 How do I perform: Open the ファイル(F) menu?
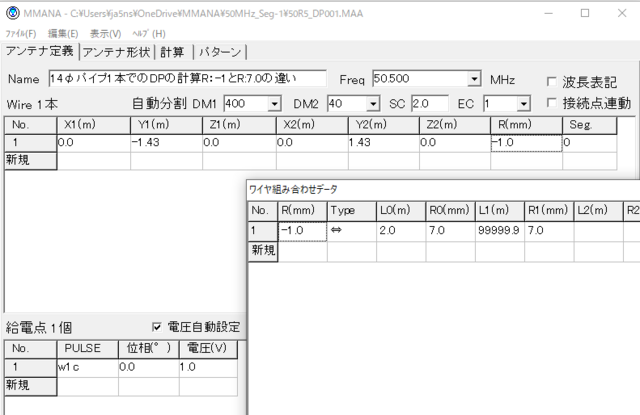point(20,33)
